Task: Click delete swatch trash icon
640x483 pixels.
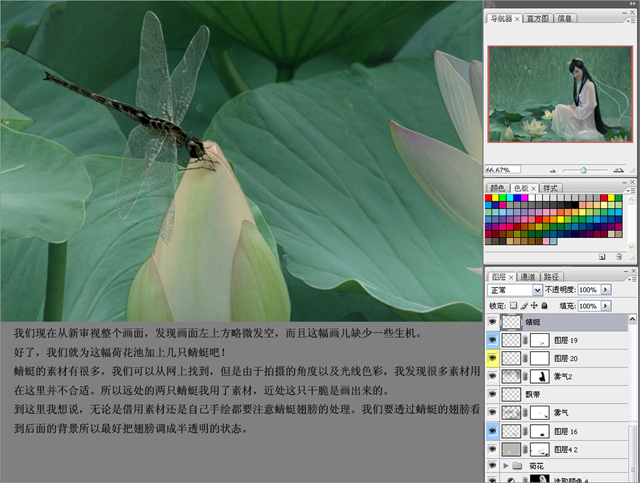Action: coord(619,257)
